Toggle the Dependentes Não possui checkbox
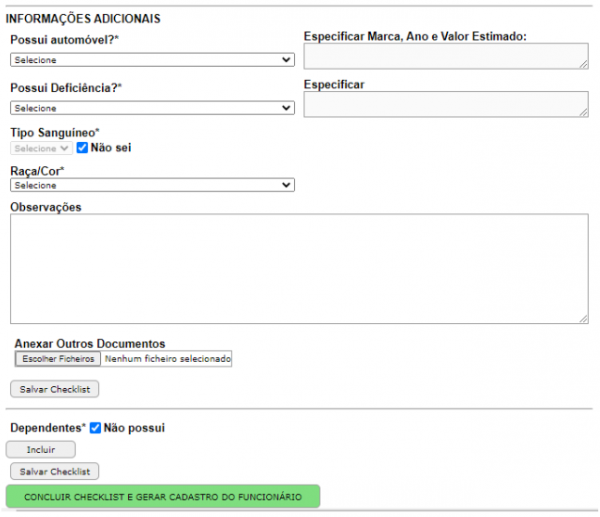The image size is (600, 517). [95, 428]
